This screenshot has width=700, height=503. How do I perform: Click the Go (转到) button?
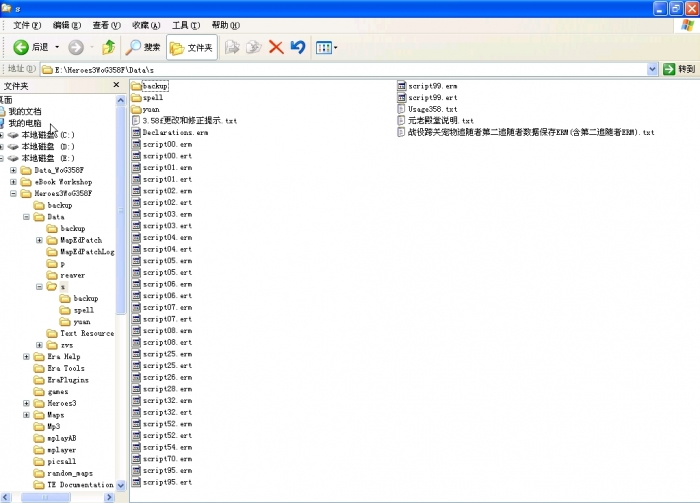679,69
